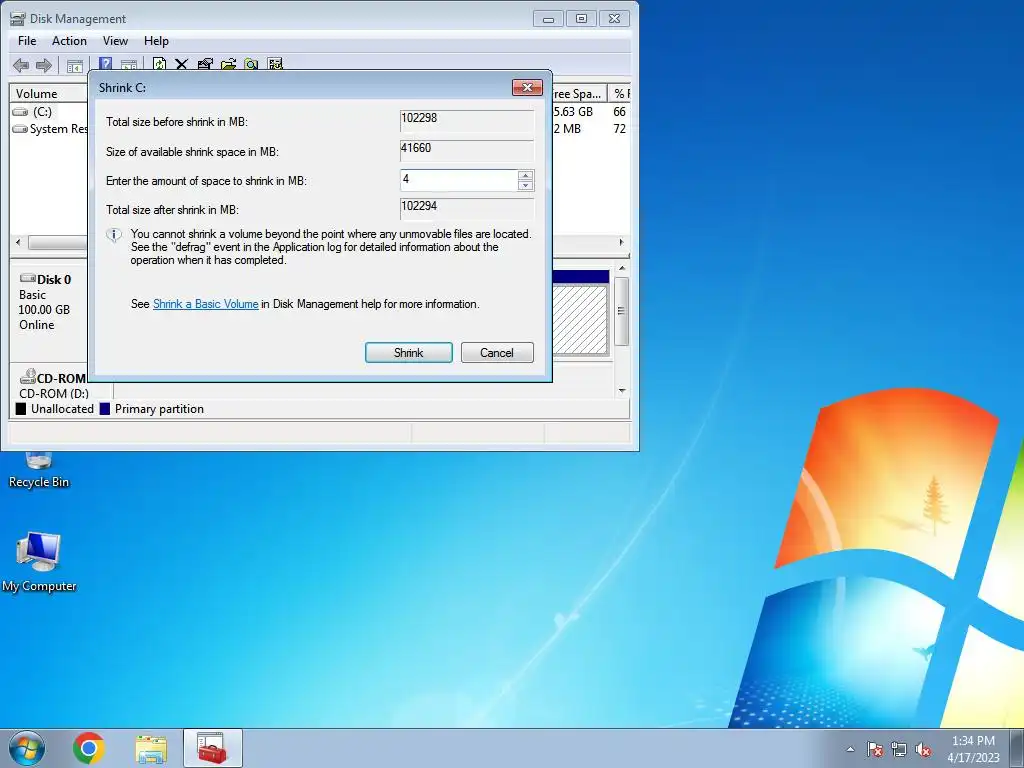Click the open folder toolbar icon

tap(229, 64)
